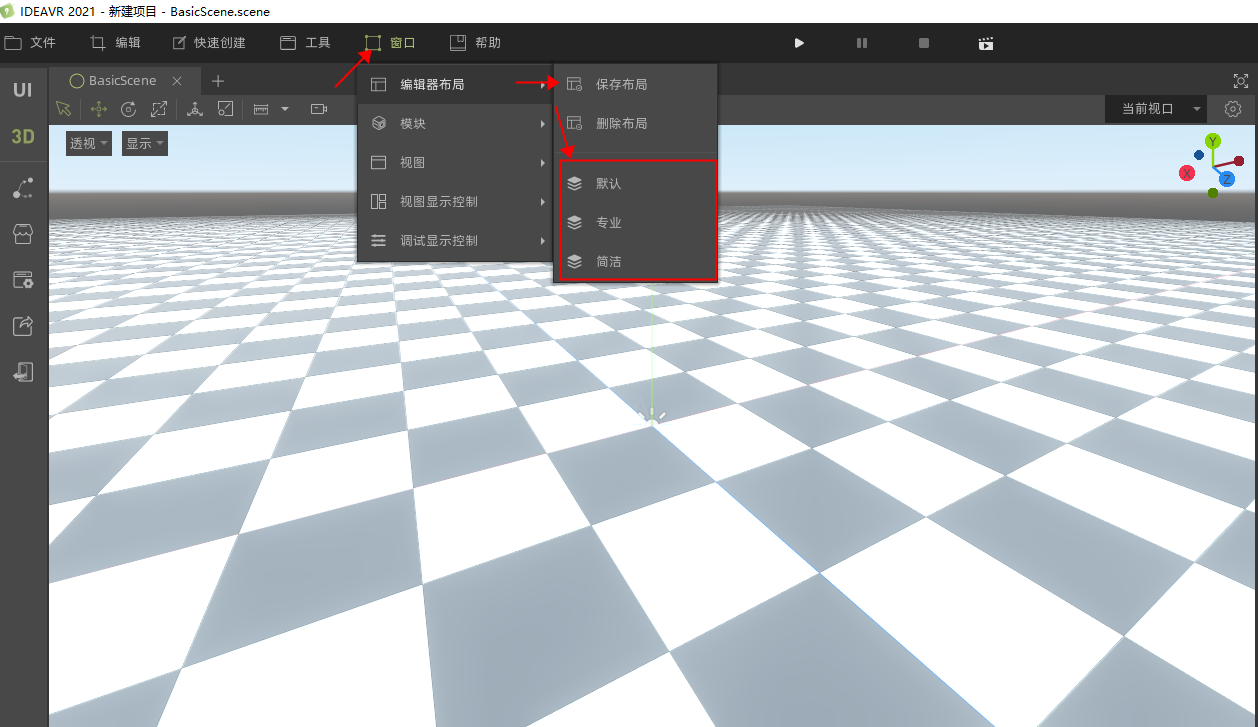Viewport: 1258px width, 727px height.
Task: Add a new scene tab
Action: (218, 81)
